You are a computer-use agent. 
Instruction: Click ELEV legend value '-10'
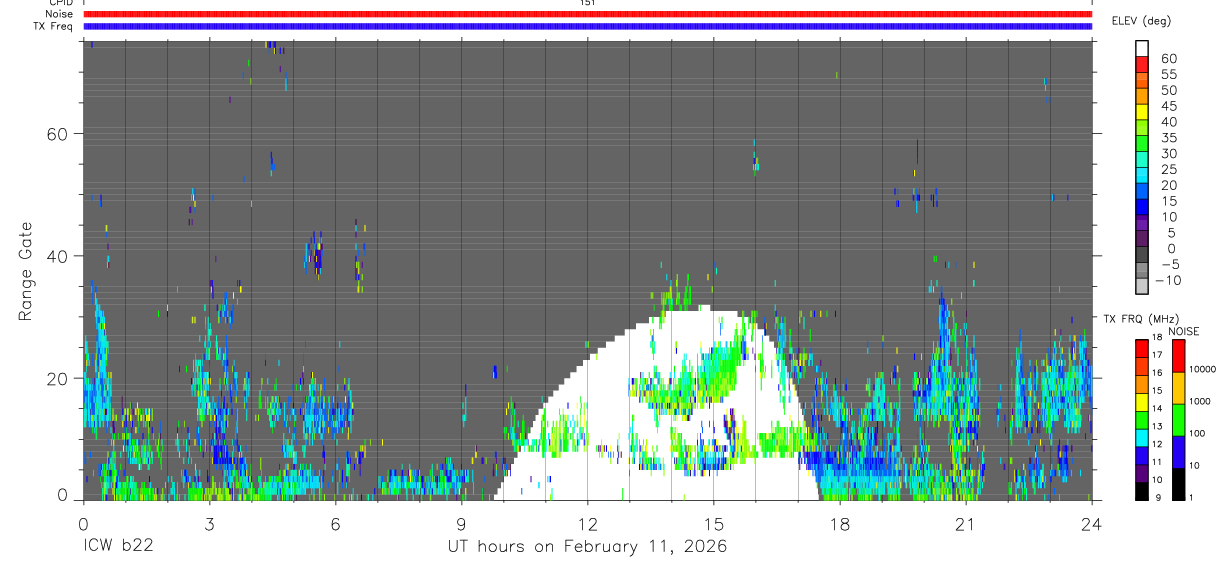[x=1170, y=281]
